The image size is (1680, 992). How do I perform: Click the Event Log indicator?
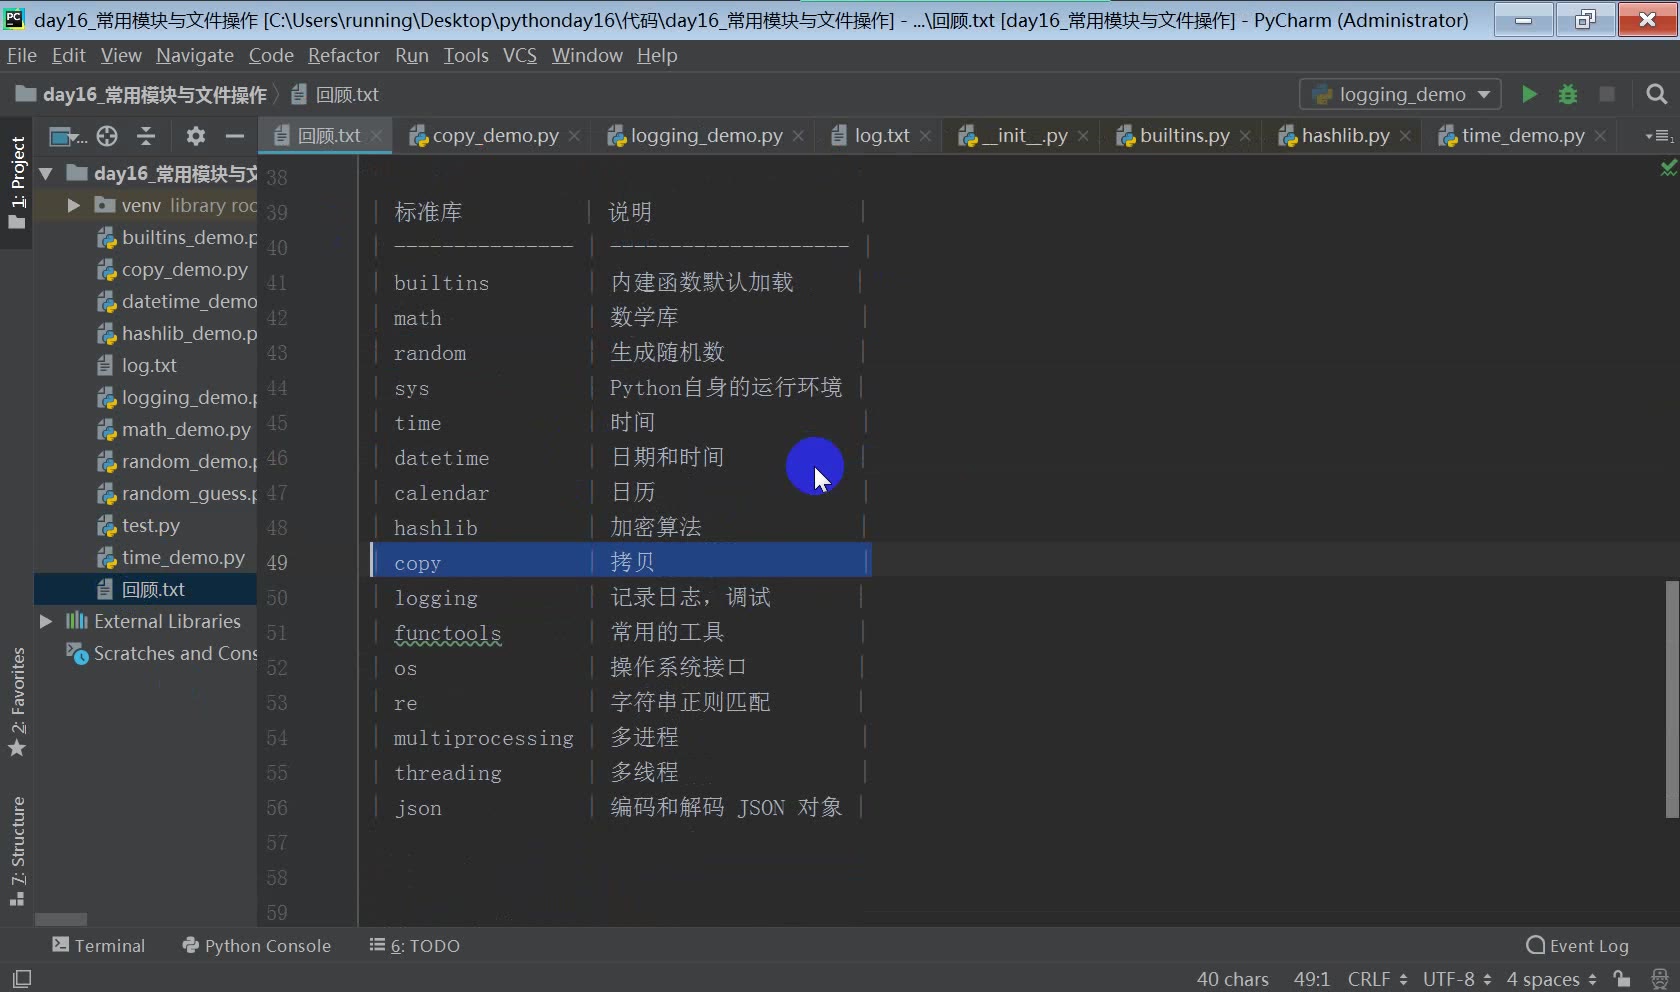1577,945
